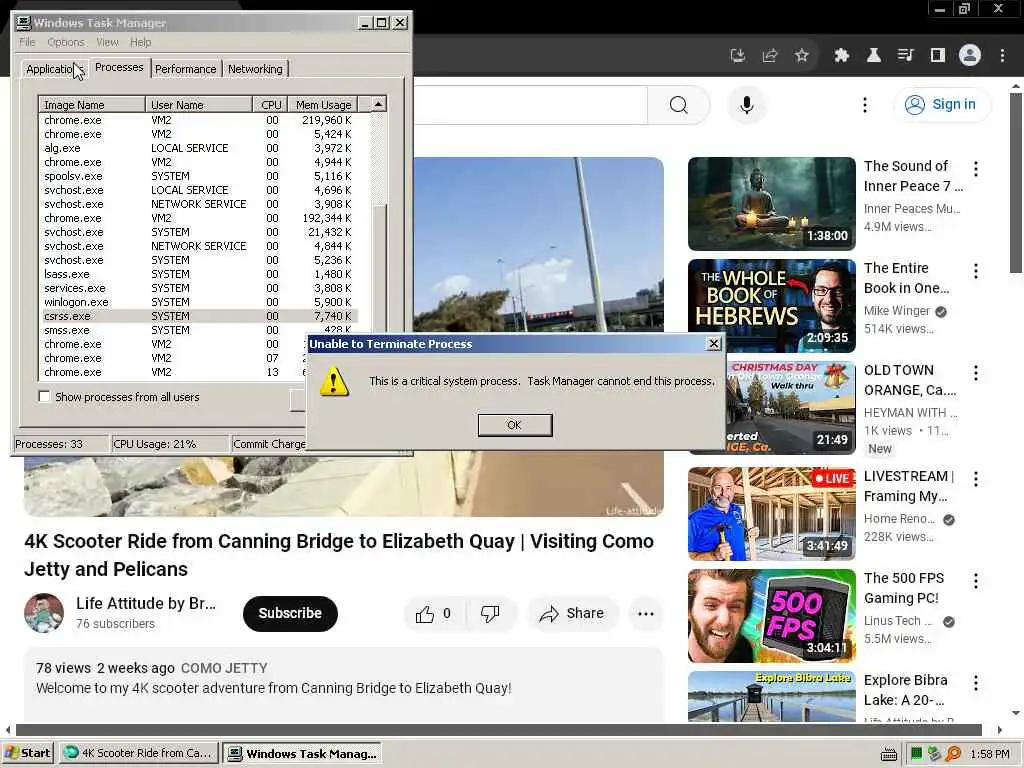This screenshot has height=768, width=1024.
Task: Open the Life Attitude by Br... channel name
Action: [146, 603]
